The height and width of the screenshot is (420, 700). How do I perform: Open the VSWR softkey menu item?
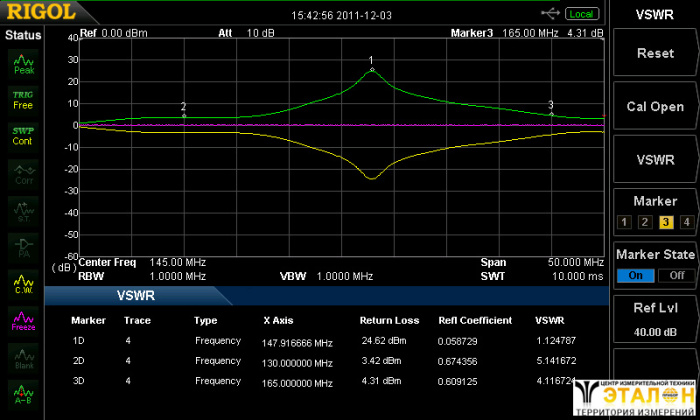[x=655, y=159]
